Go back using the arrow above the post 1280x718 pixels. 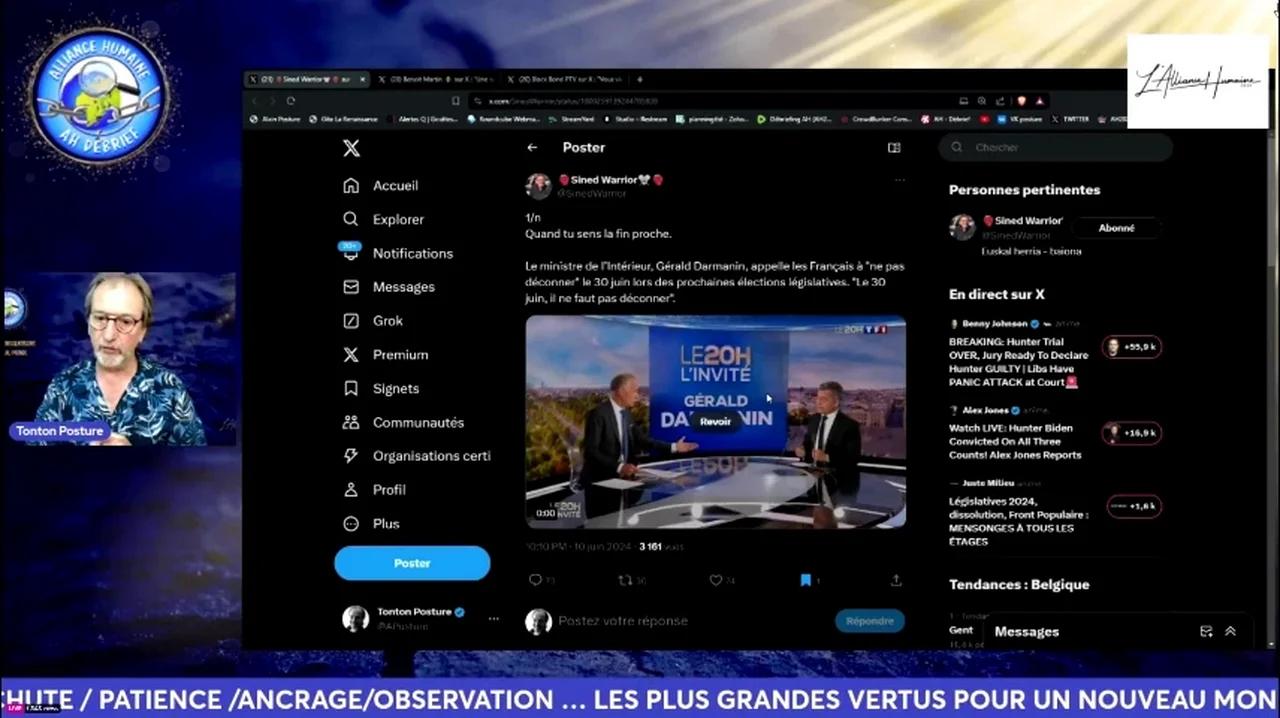coord(532,147)
